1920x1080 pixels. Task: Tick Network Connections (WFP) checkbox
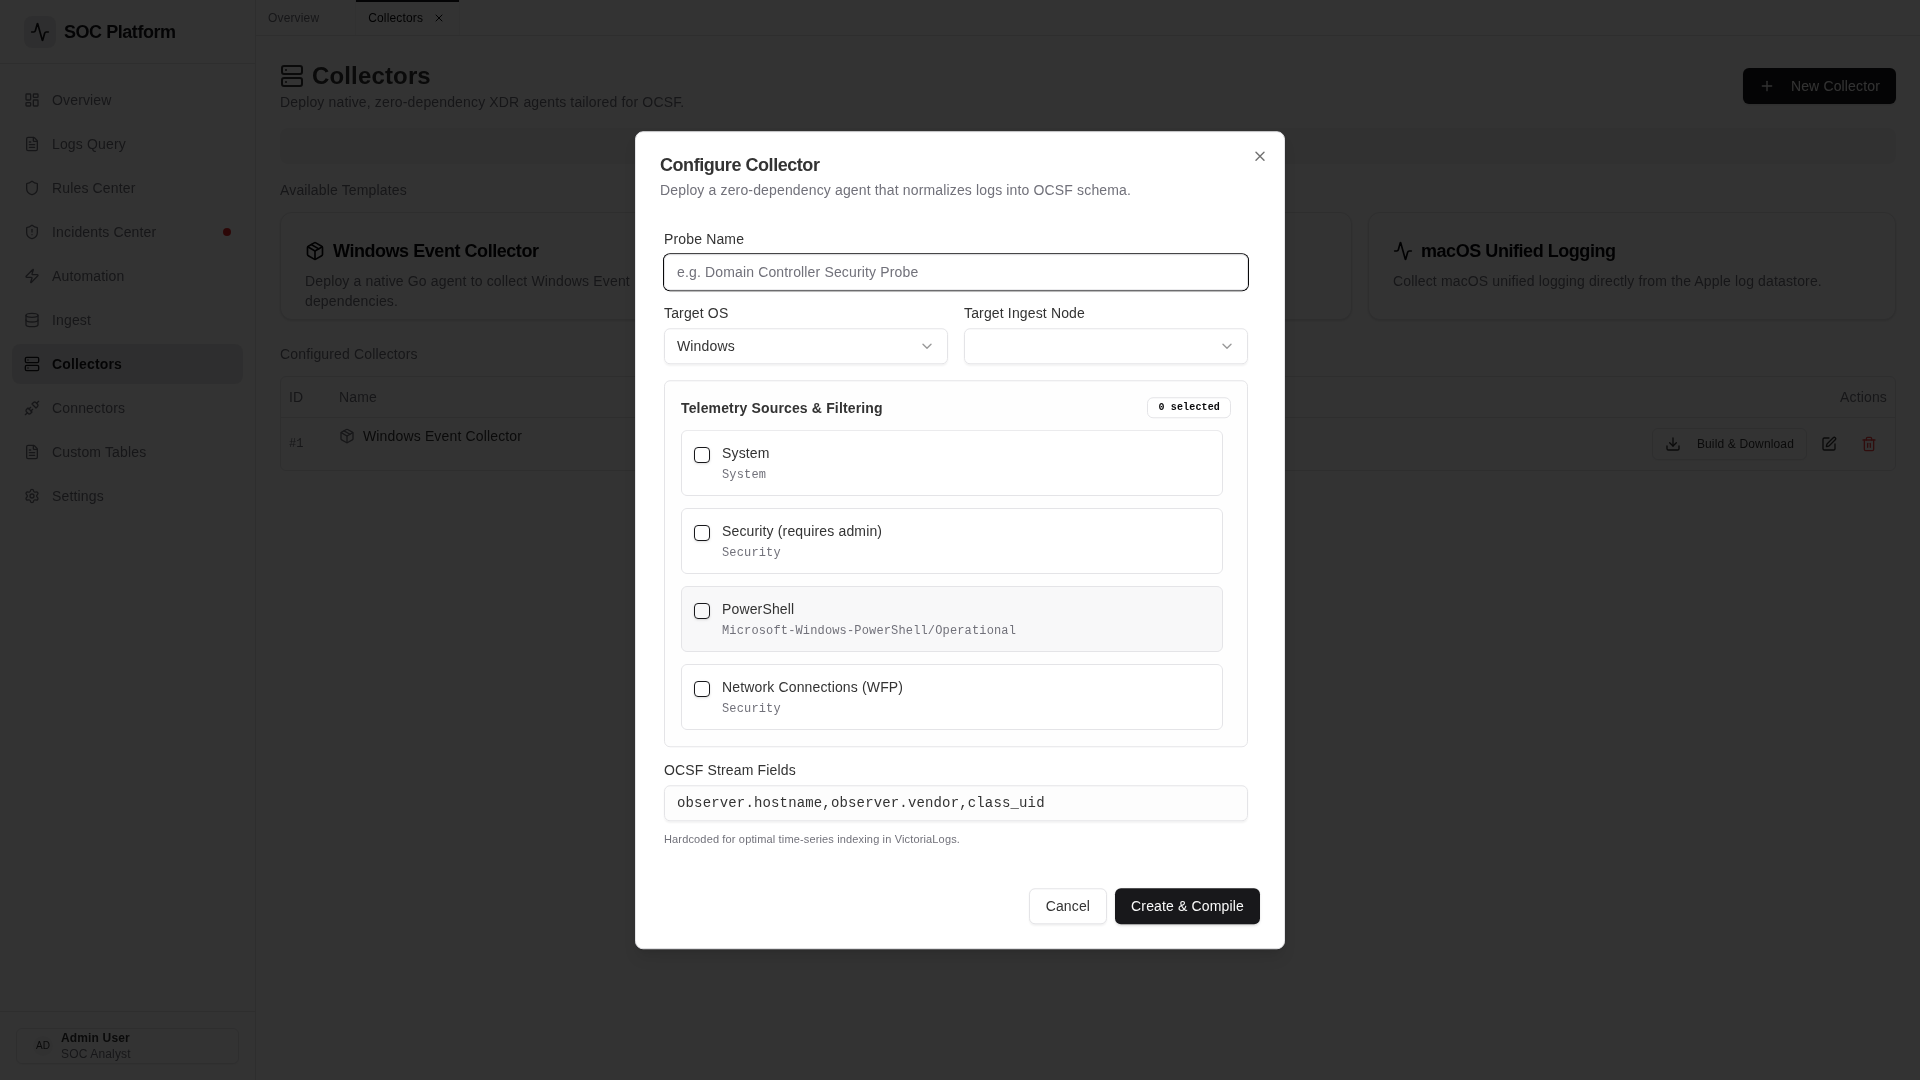(702, 689)
